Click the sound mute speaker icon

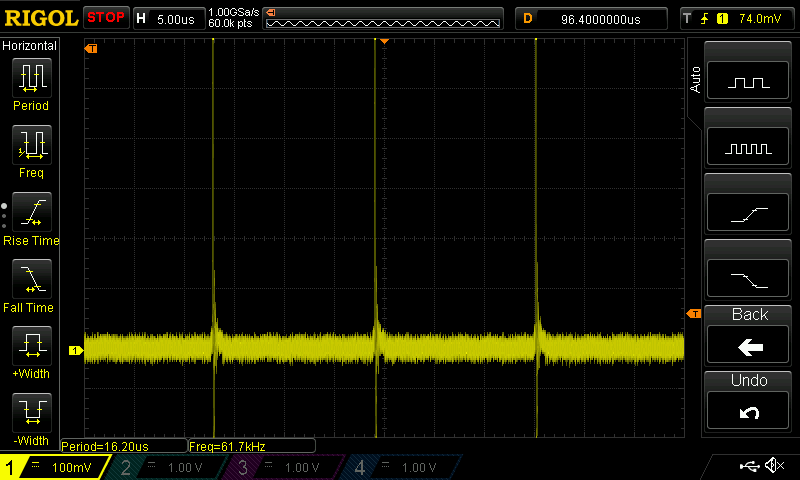pos(773,466)
